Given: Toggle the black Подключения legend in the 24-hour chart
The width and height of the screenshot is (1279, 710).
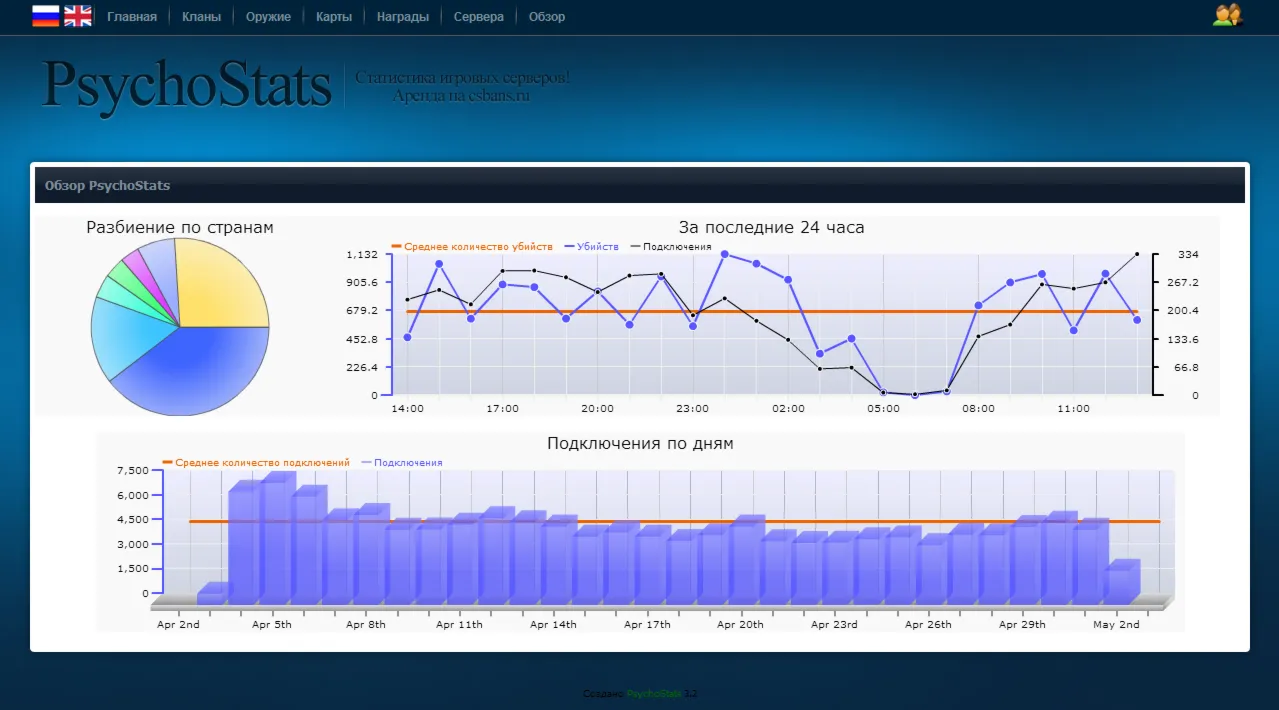Looking at the screenshot, I should click(671, 246).
